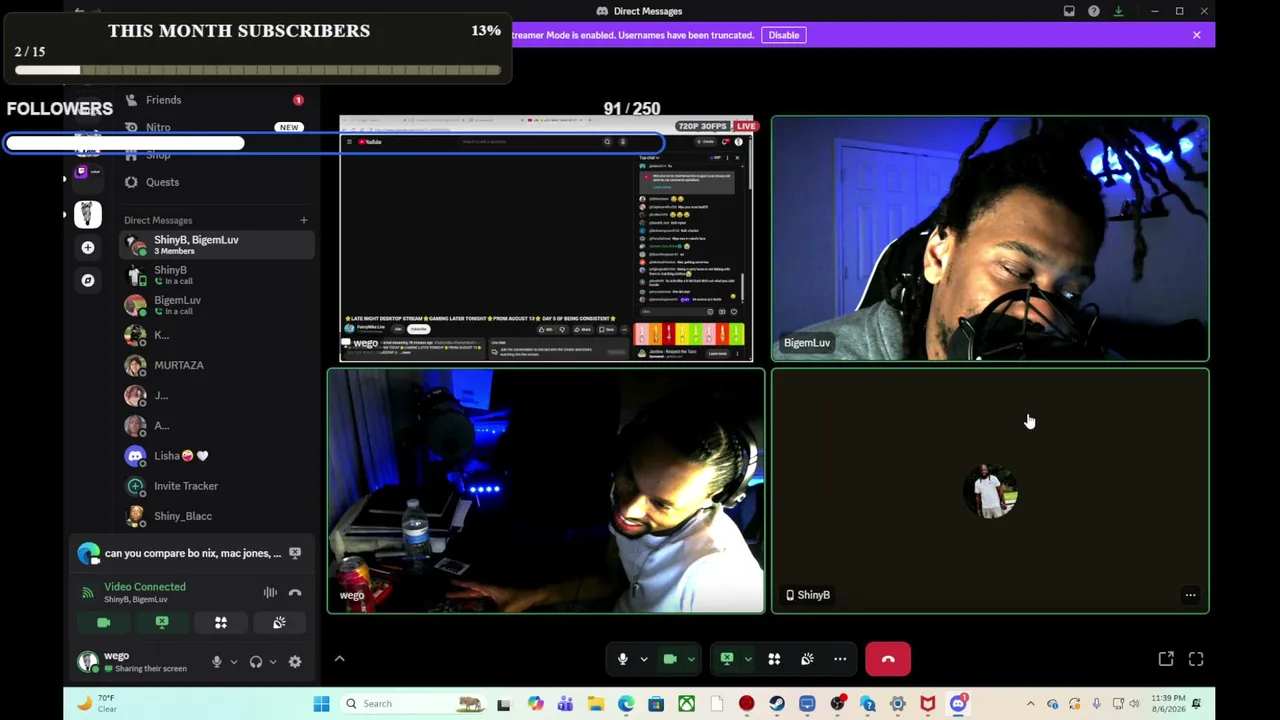This screenshot has height=720, width=1280.
Task: Open noise suppression settings in voice panel
Action: (x=270, y=593)
